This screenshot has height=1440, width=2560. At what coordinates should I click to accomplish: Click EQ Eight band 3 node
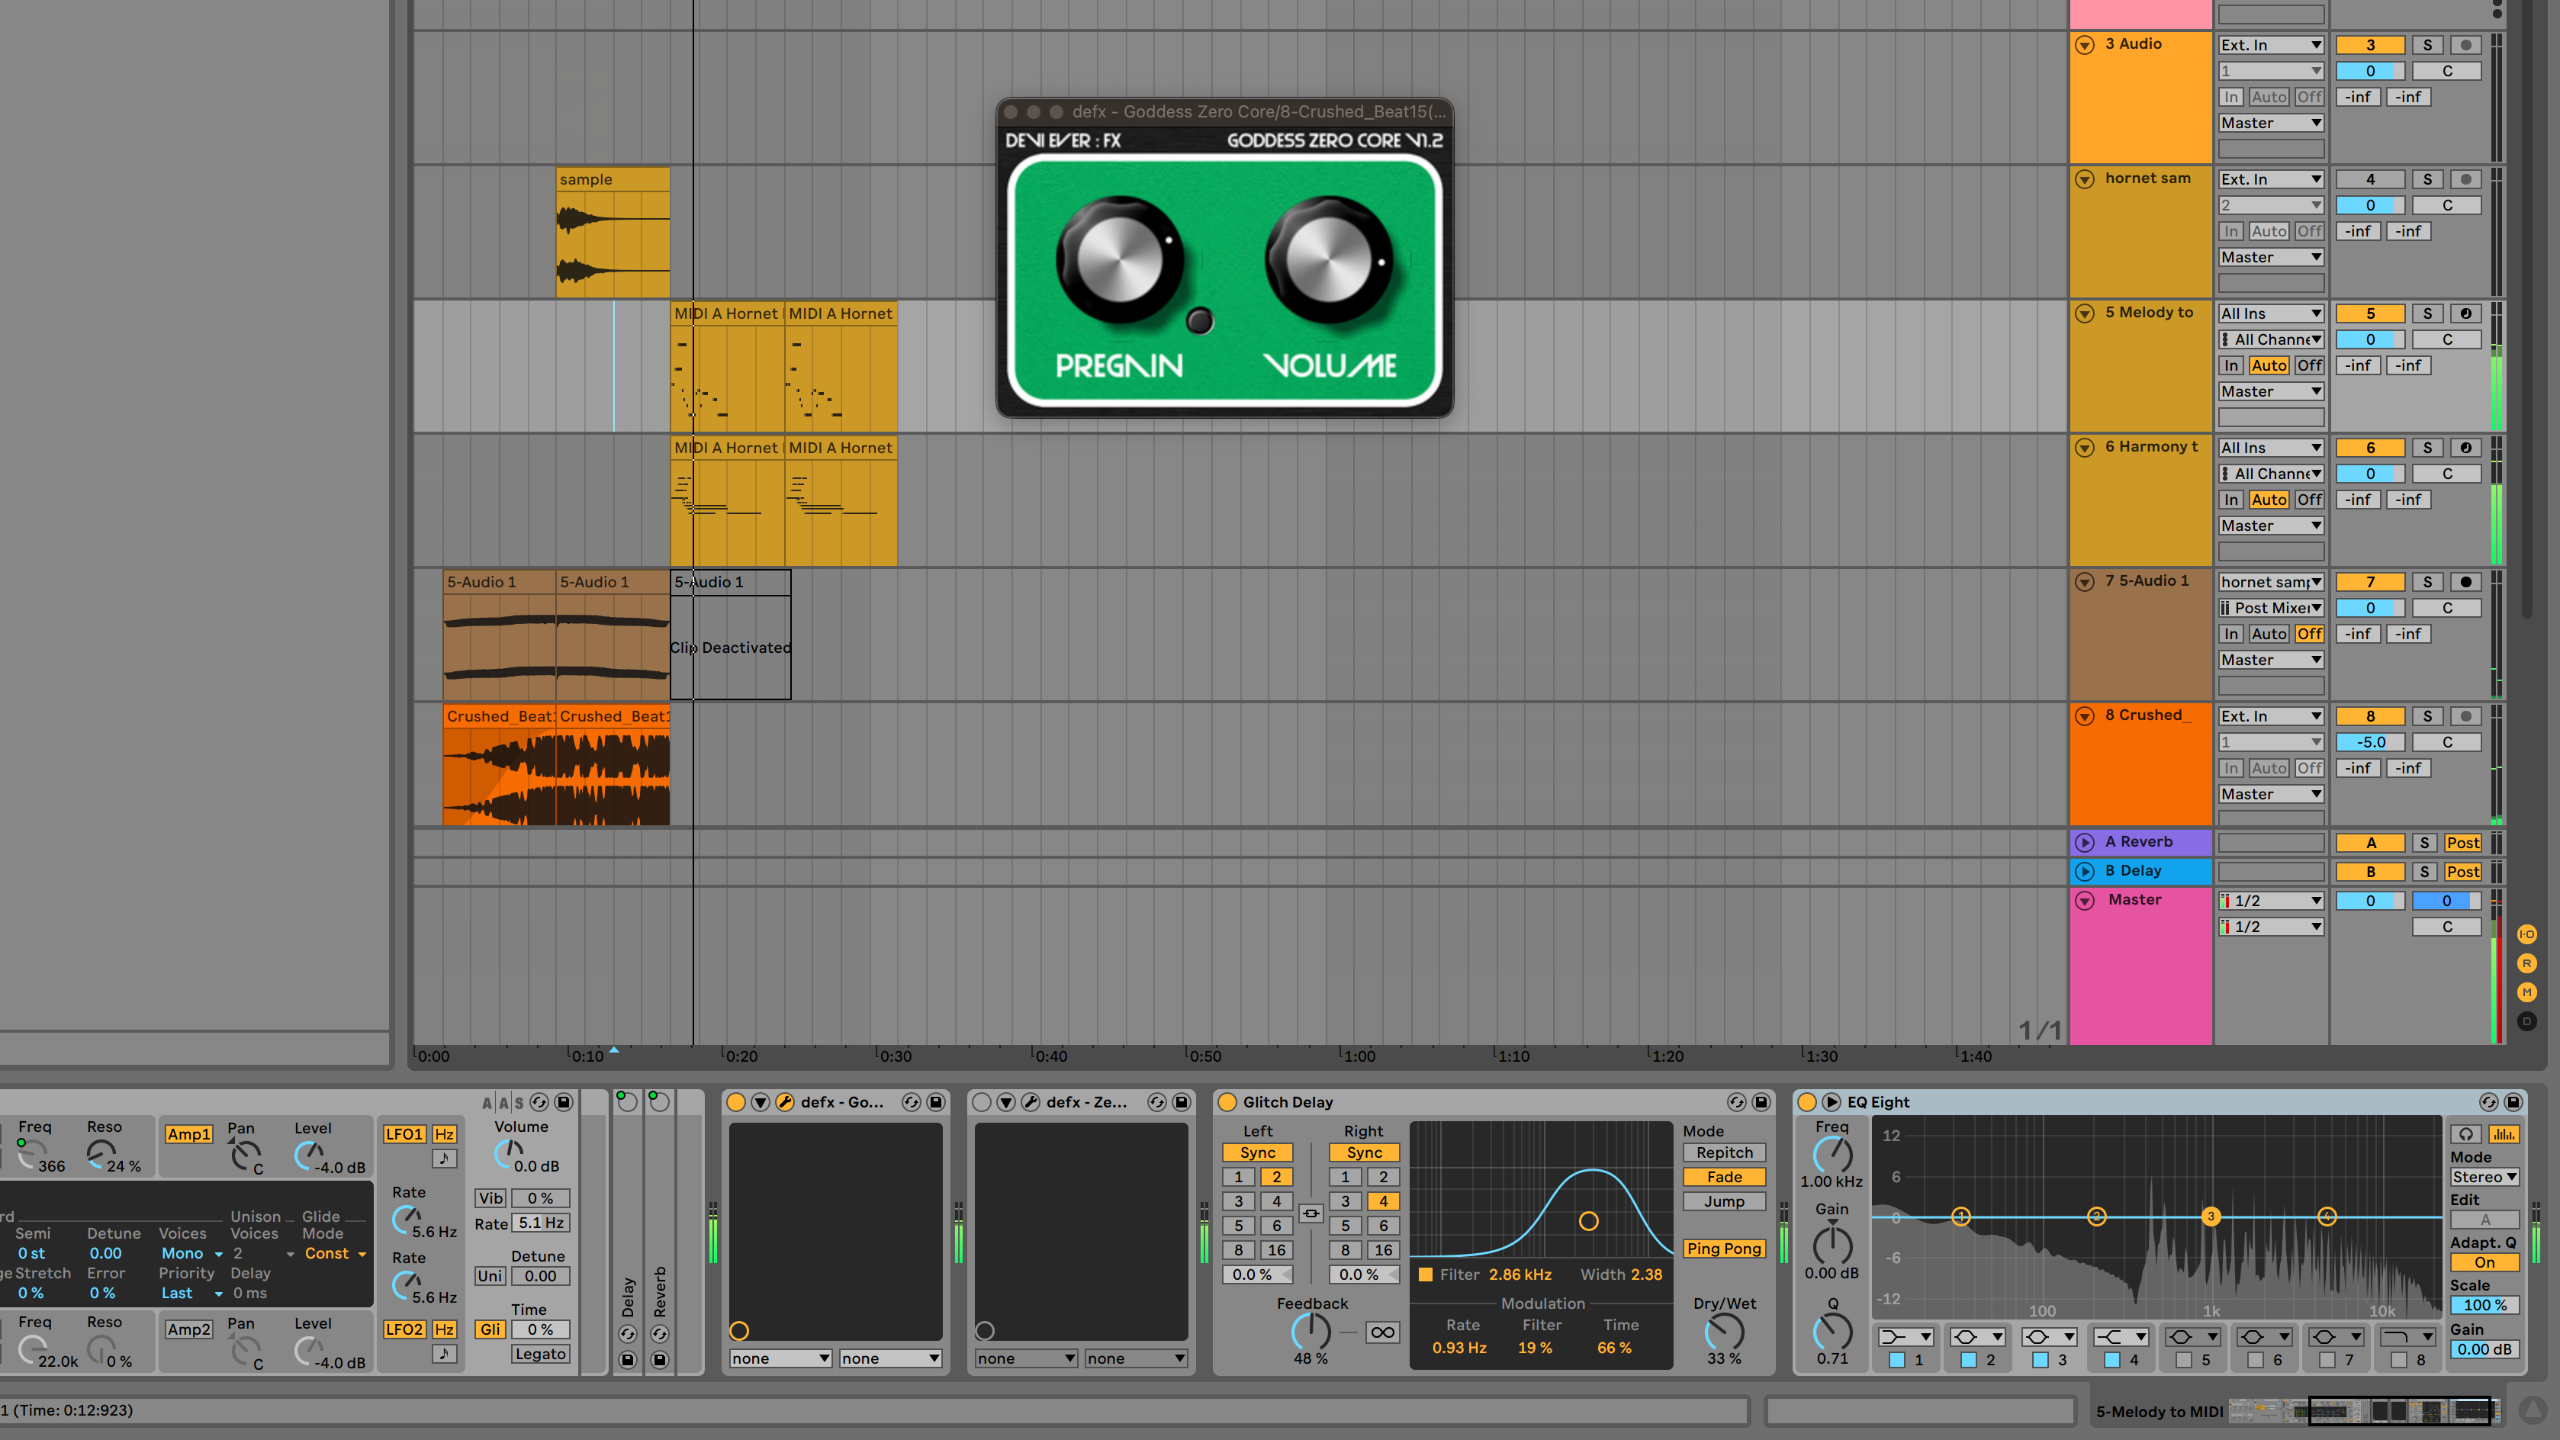point(2211,1216)
